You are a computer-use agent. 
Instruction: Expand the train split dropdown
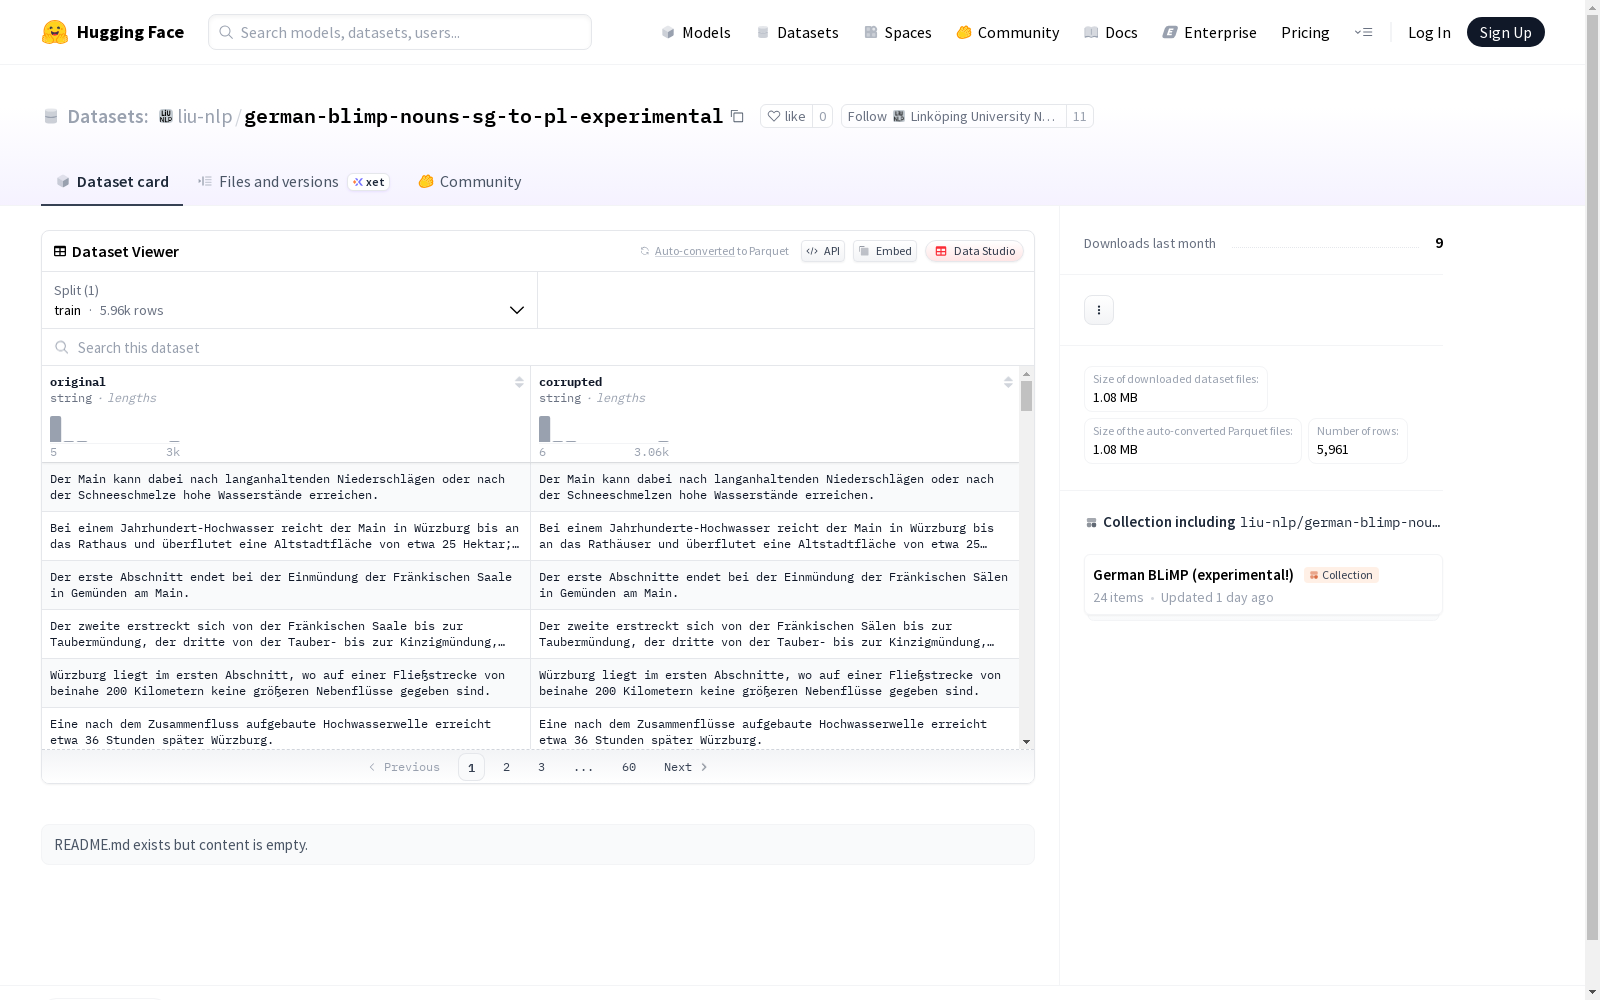pos(289,300)
